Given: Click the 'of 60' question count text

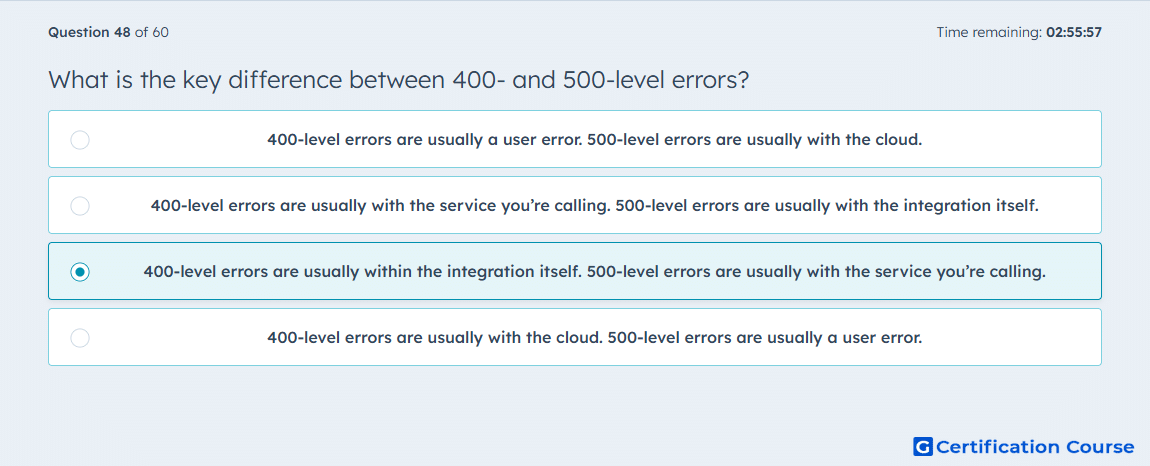Looking at the screenshot, I should 153,32.
